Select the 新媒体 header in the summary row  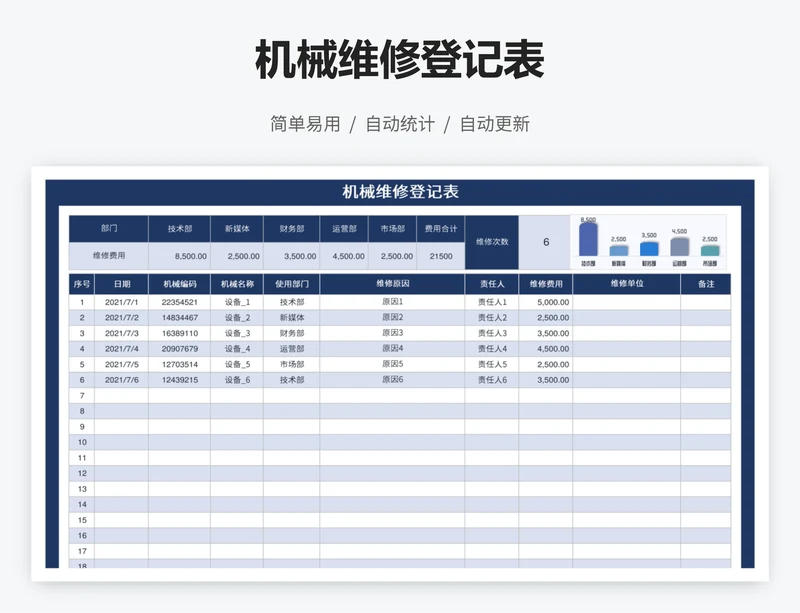[237, 229]
